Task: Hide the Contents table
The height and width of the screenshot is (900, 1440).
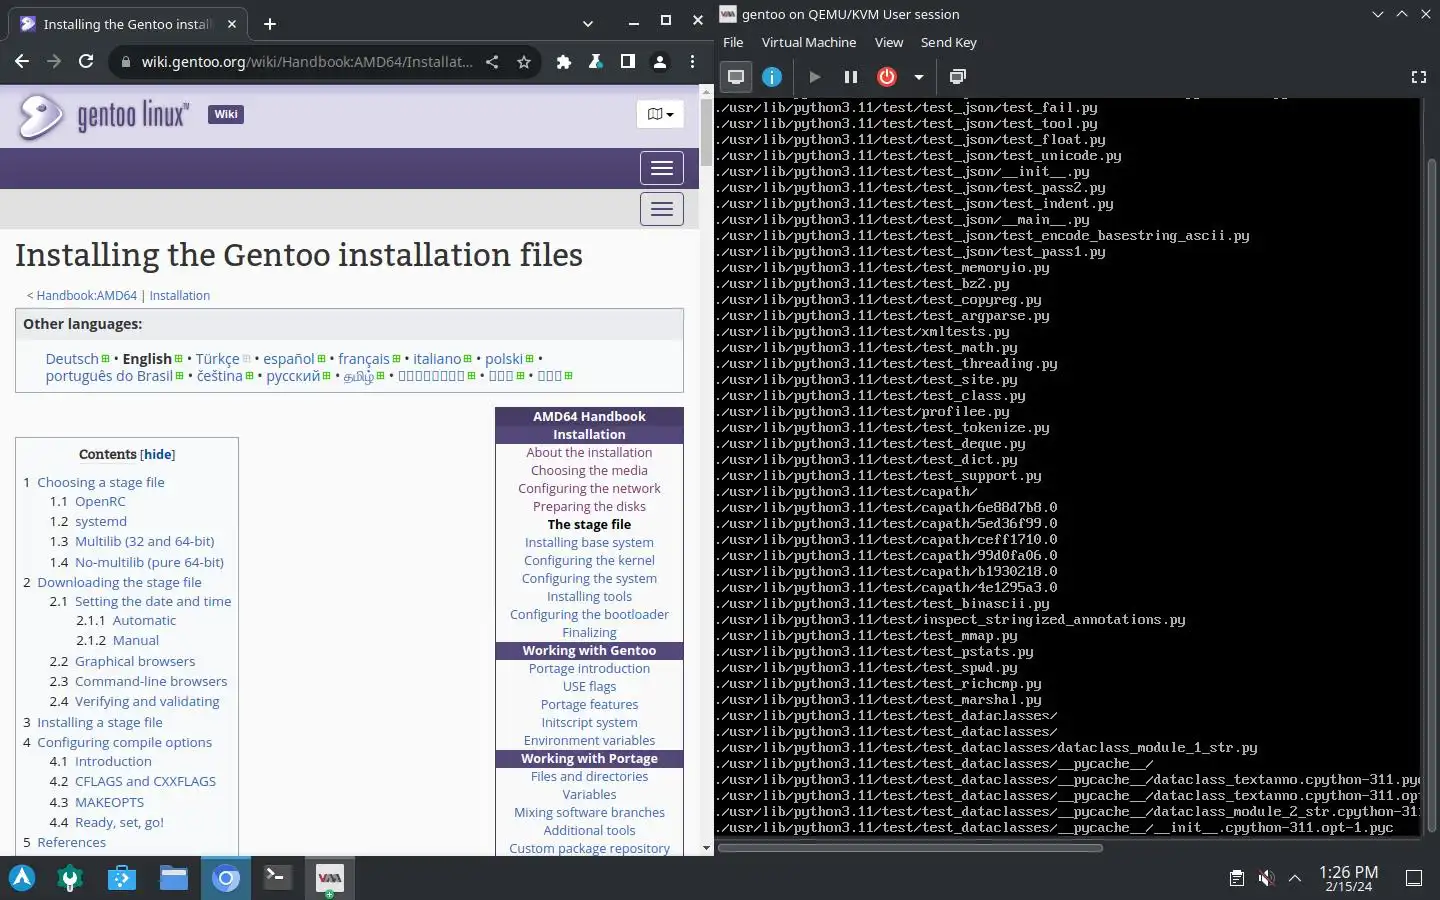Action: pos(158,455)
